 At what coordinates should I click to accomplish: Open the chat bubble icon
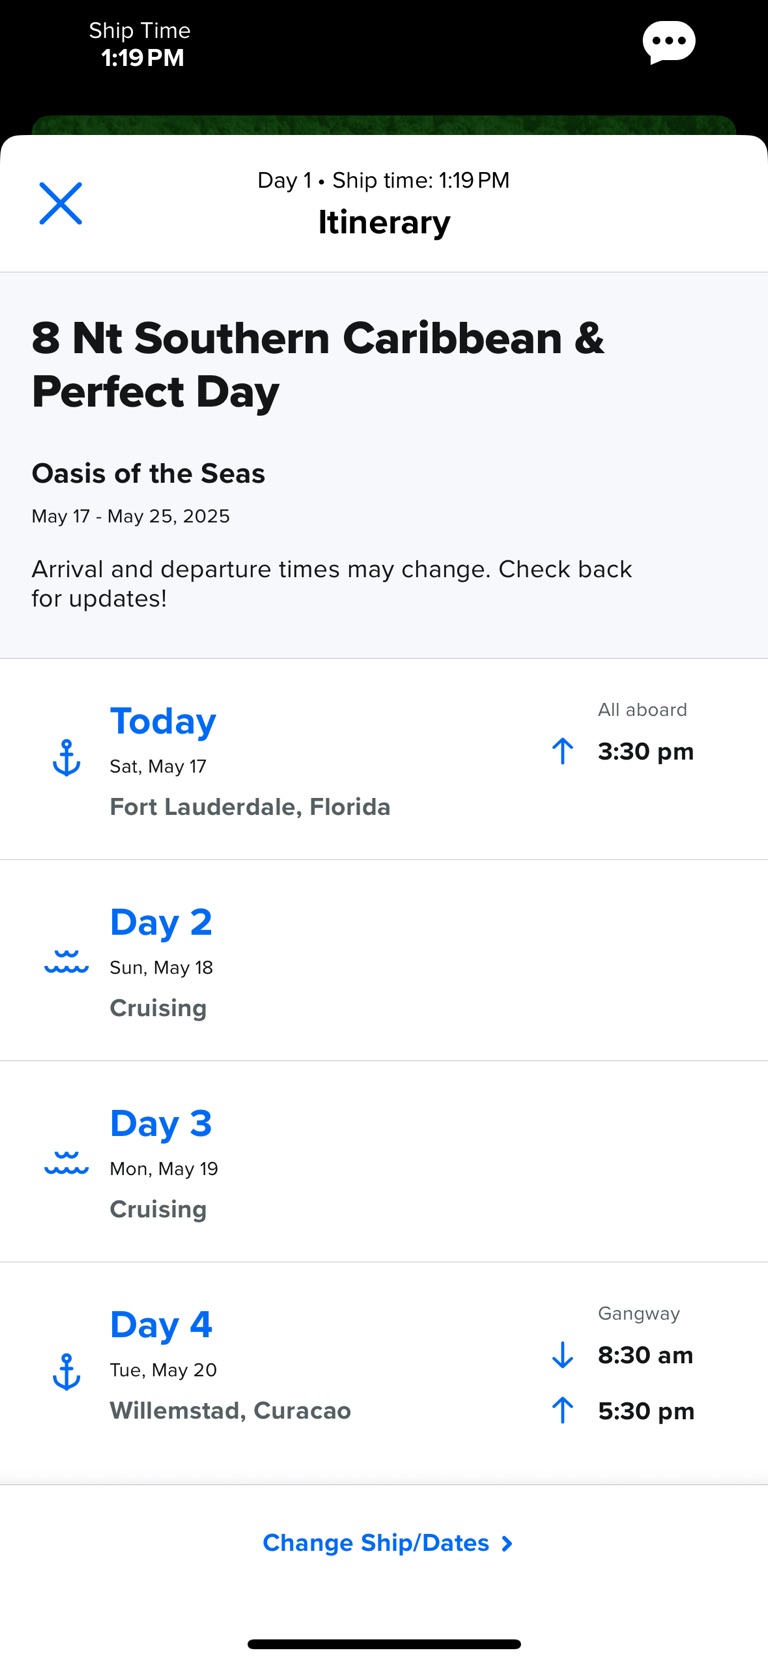coord(669,43)
